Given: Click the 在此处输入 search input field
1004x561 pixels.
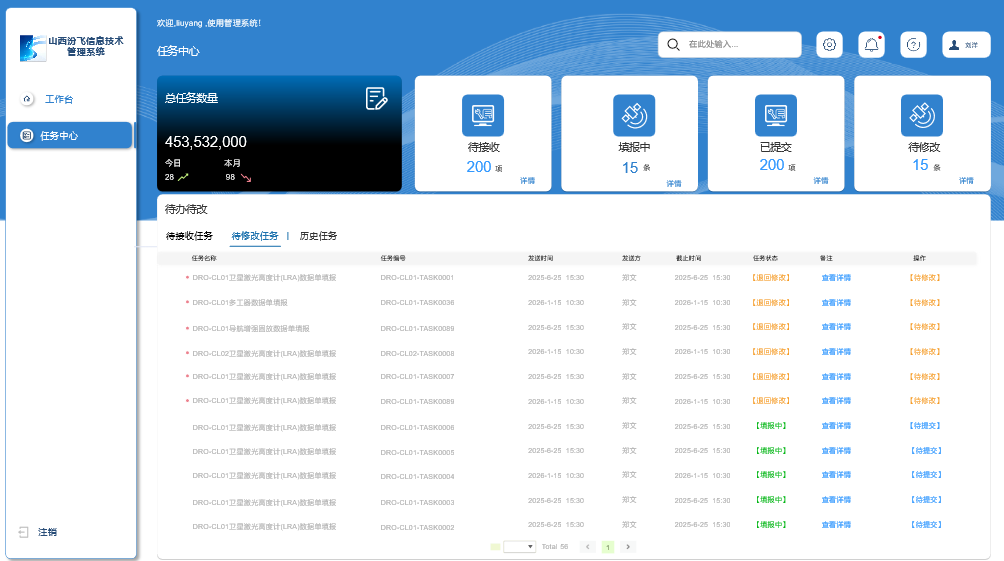Looking at the screenshot, I should pos(742,45).
